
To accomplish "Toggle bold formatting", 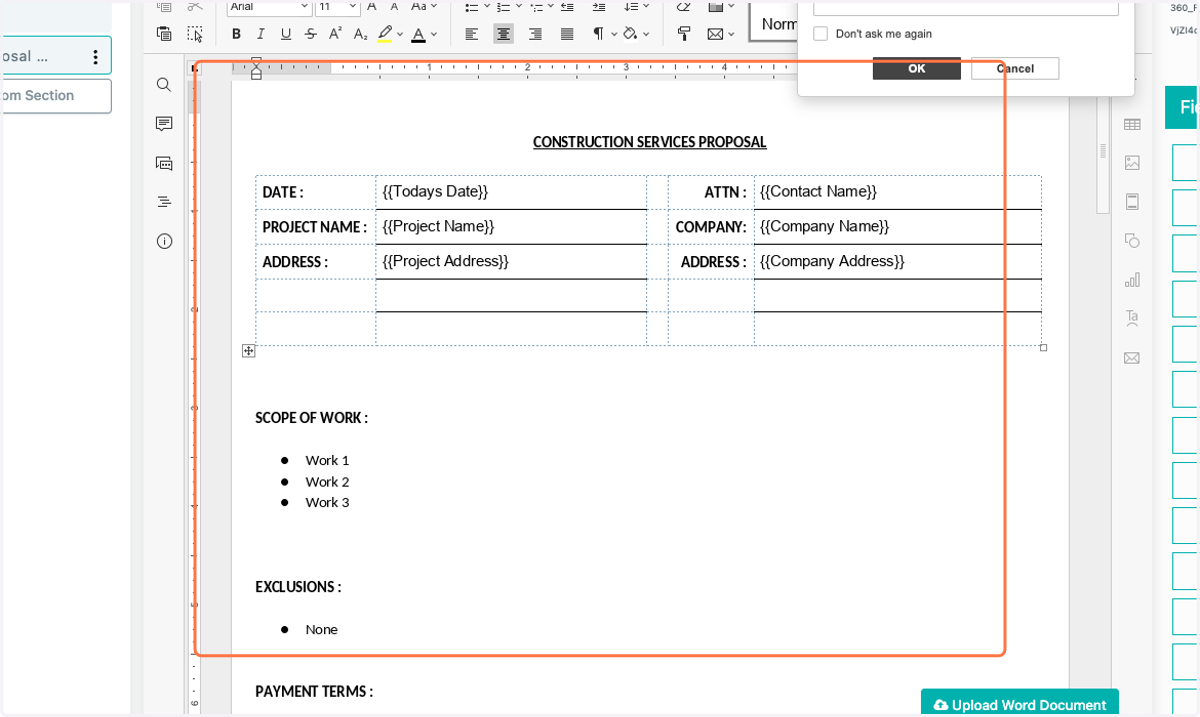I will [x=236, y=34].
